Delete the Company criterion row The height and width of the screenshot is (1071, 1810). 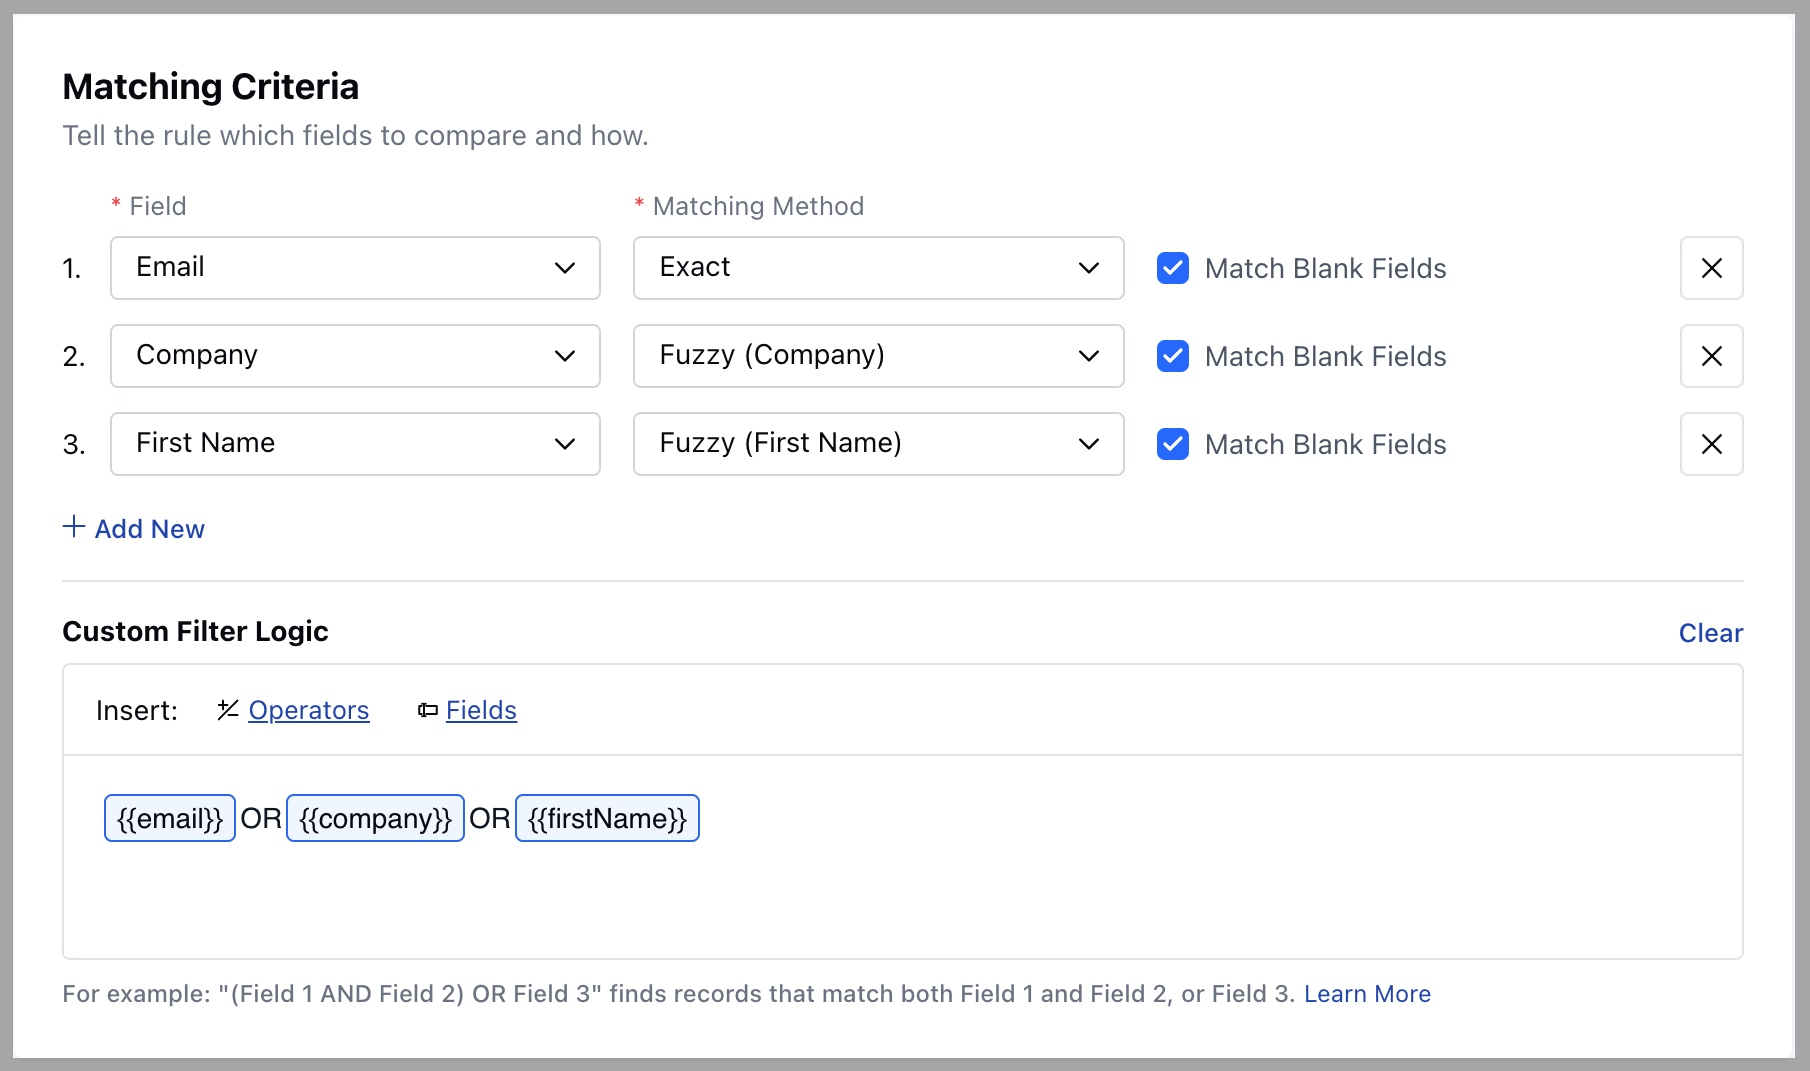point(1711,356)
